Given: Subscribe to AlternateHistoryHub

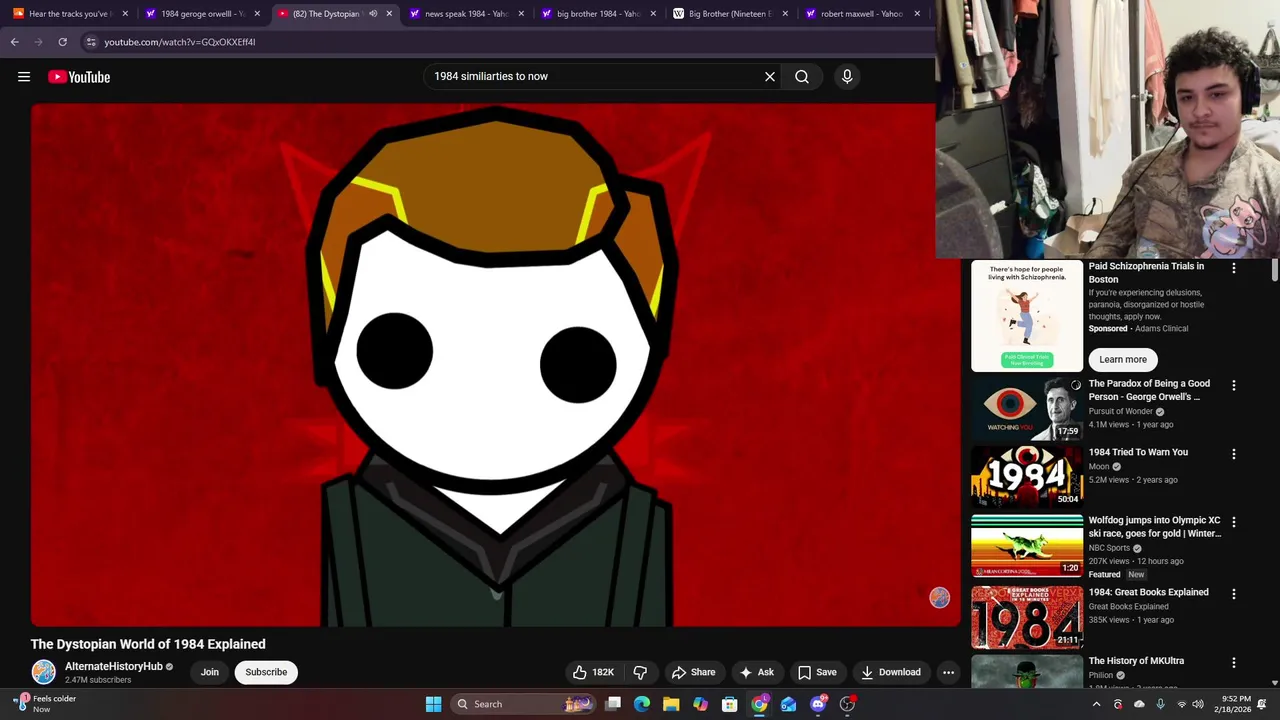Looking at the screenshot, I should click(266, 672).
